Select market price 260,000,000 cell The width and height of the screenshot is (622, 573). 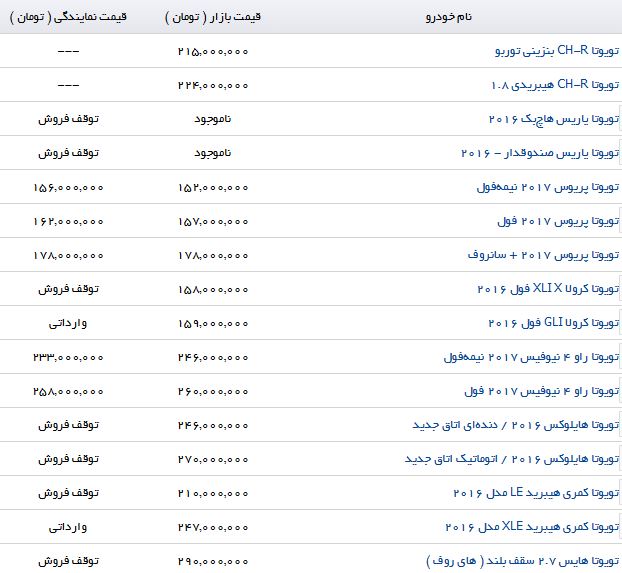coord(213,392)
